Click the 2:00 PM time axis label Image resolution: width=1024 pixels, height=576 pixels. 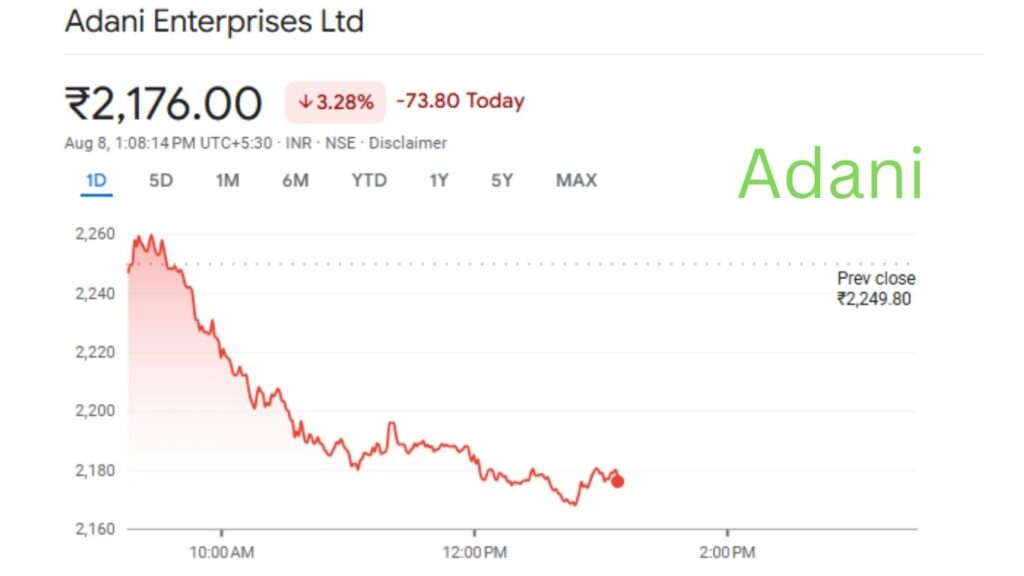[x=727, y=552]
